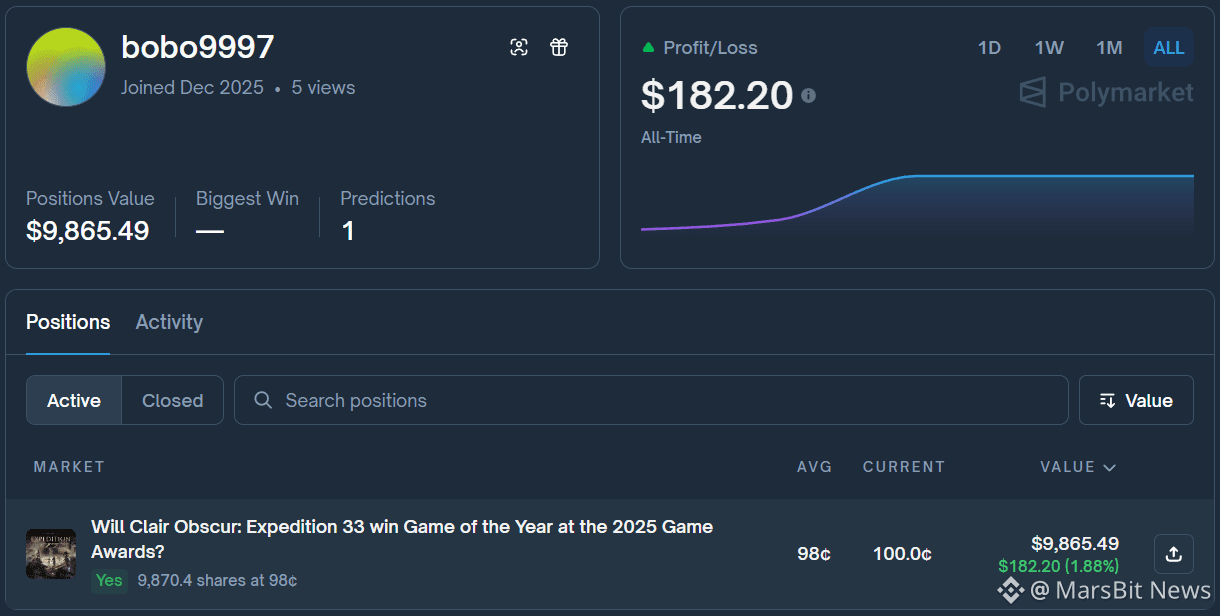Click the info icon beside $182.20
This screenshot has height=616, width=1220.
point(808,95)
